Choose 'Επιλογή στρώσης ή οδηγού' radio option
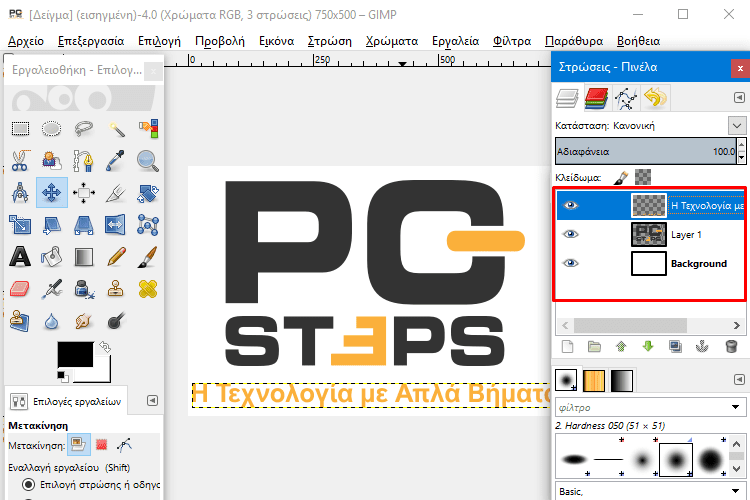Screen dimensions: 750x500 [29, 485]
